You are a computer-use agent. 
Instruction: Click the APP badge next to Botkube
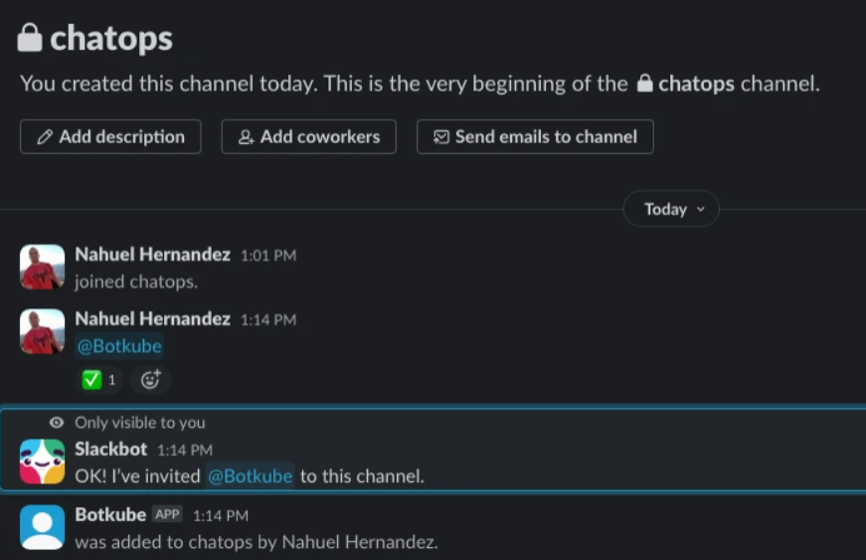tap(166, 515)
